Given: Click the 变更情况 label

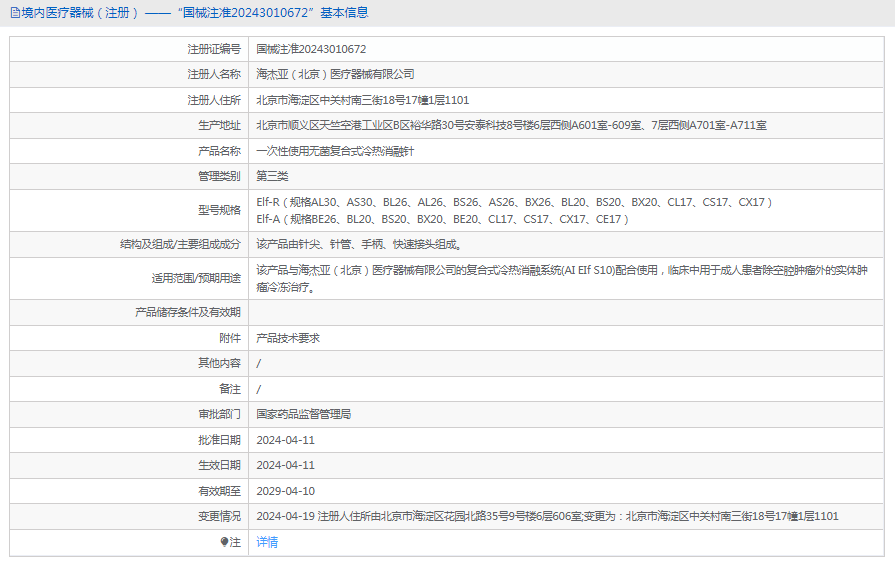Looking at the screenshot, I should coord(219,516).
